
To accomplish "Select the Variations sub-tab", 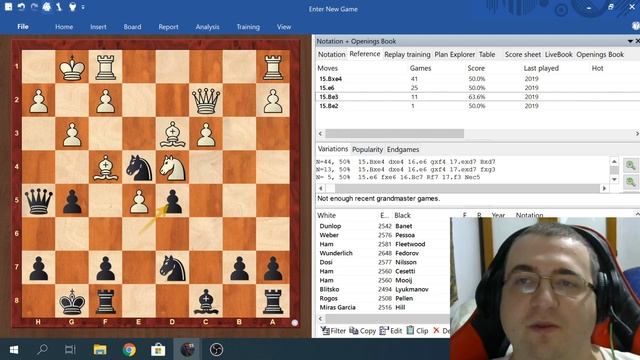I will (333, 149).
